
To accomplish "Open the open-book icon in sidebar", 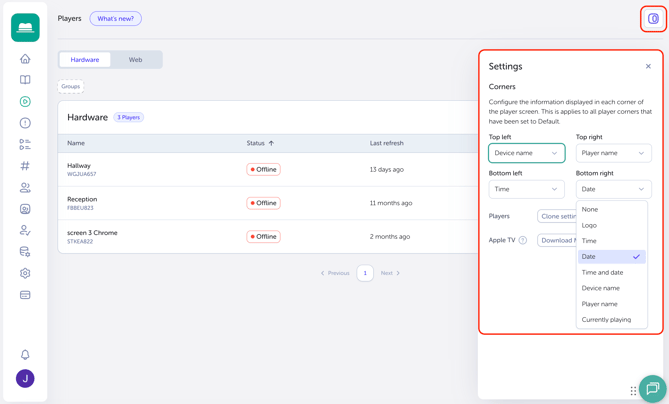I will tap(25, 80).
